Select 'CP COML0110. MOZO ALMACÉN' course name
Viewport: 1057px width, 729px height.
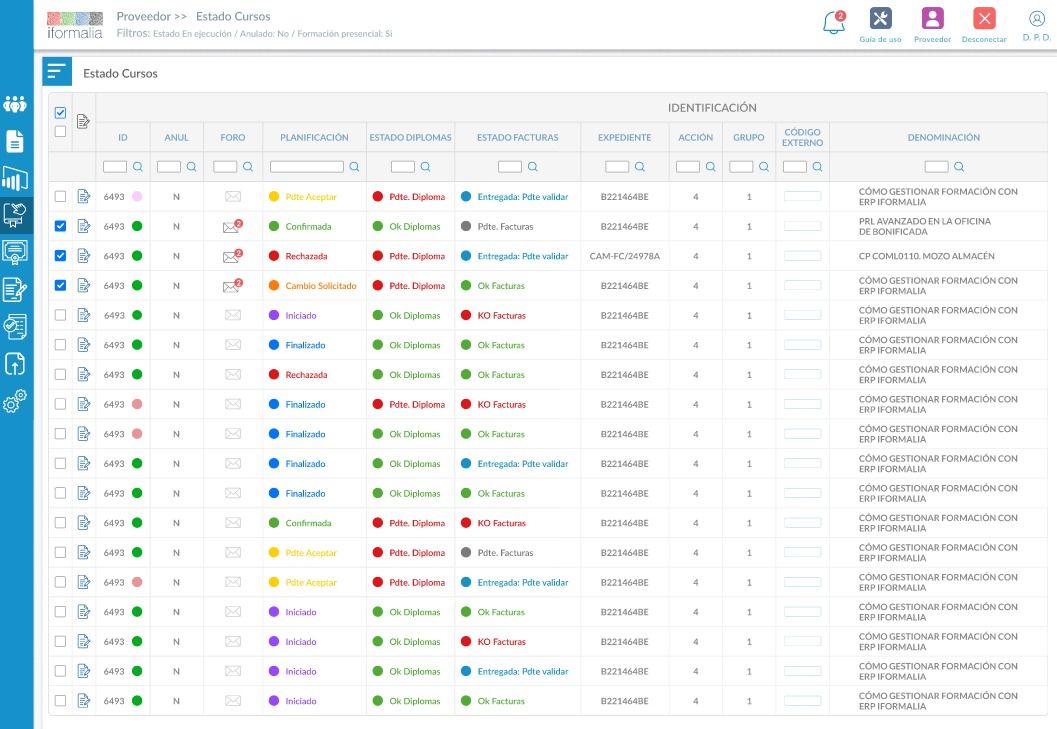926,256
